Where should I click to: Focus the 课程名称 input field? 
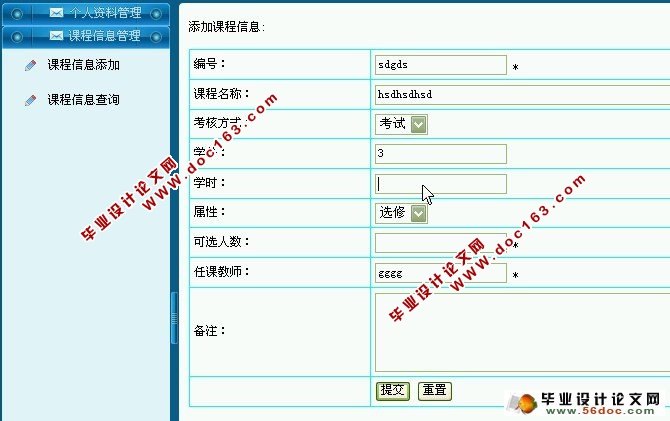(x=522, y=94)
